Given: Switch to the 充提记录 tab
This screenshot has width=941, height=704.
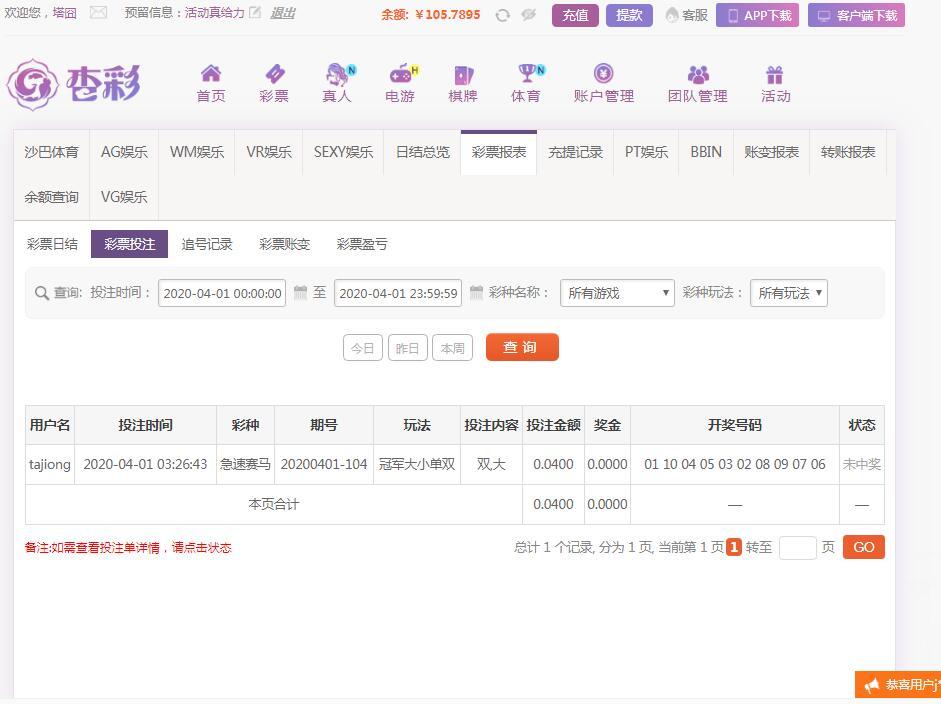Looking at the screenshot, I should click(x=575, y=152).
